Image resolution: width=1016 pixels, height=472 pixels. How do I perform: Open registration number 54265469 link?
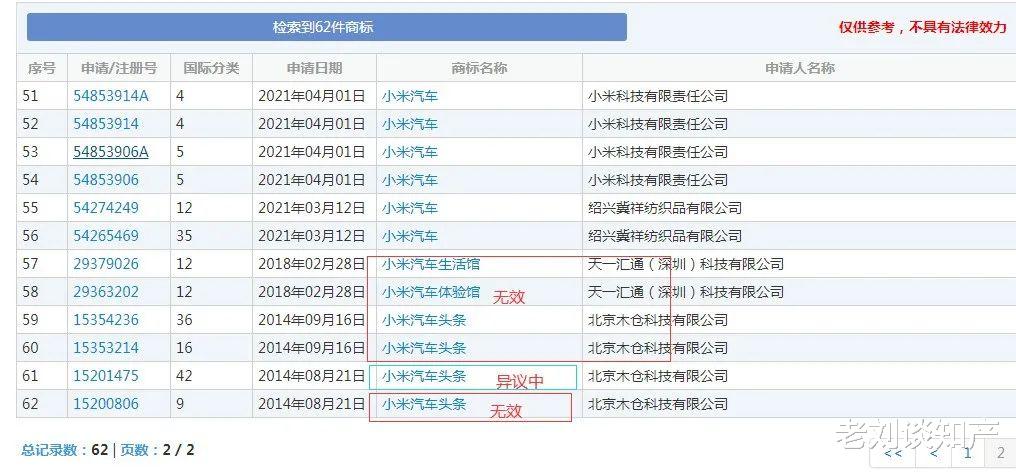tap(106, 235)
